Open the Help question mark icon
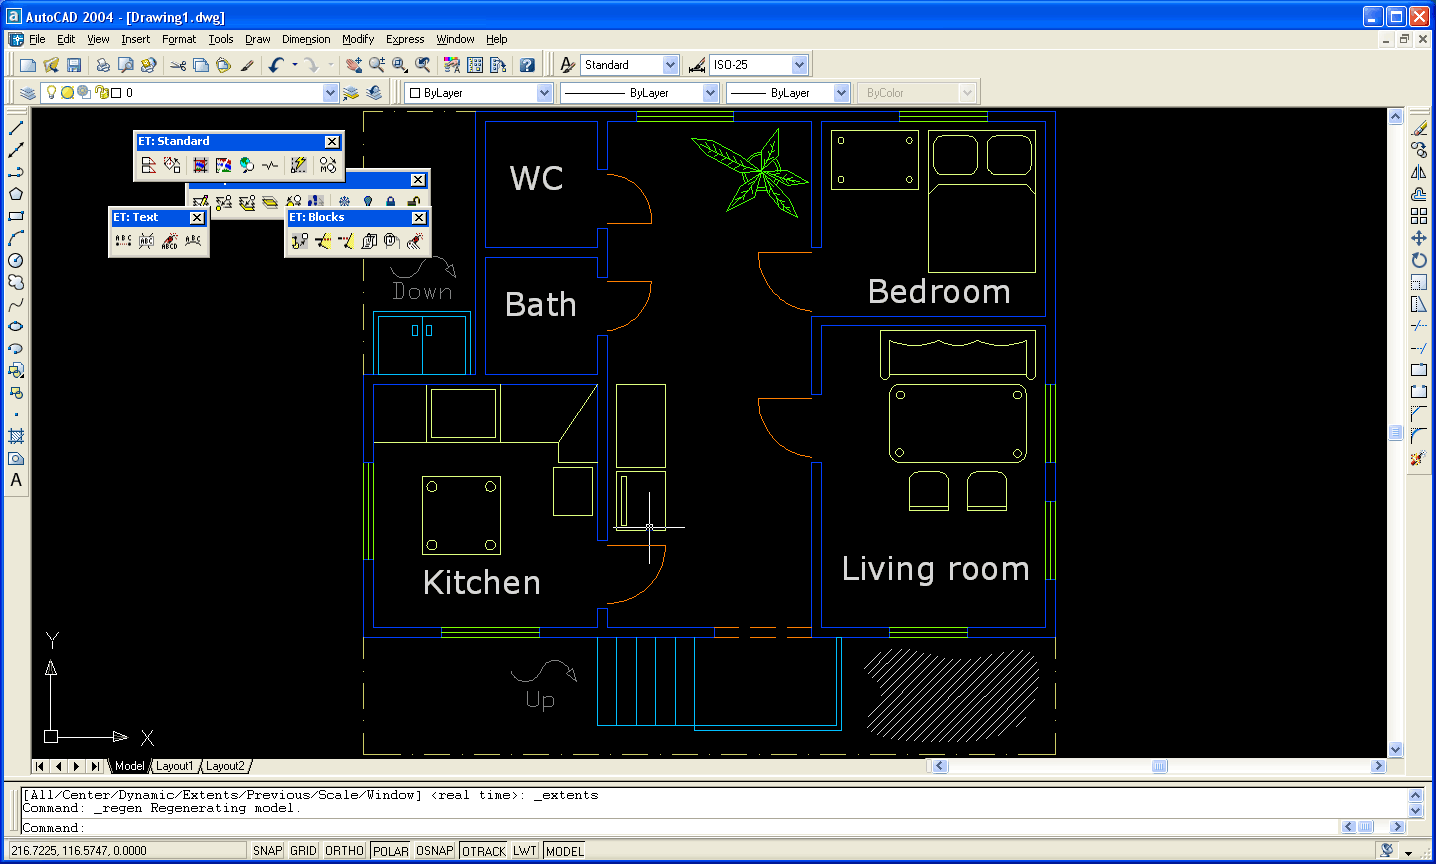The image size is (1436, 864). [x=527, y=65]
